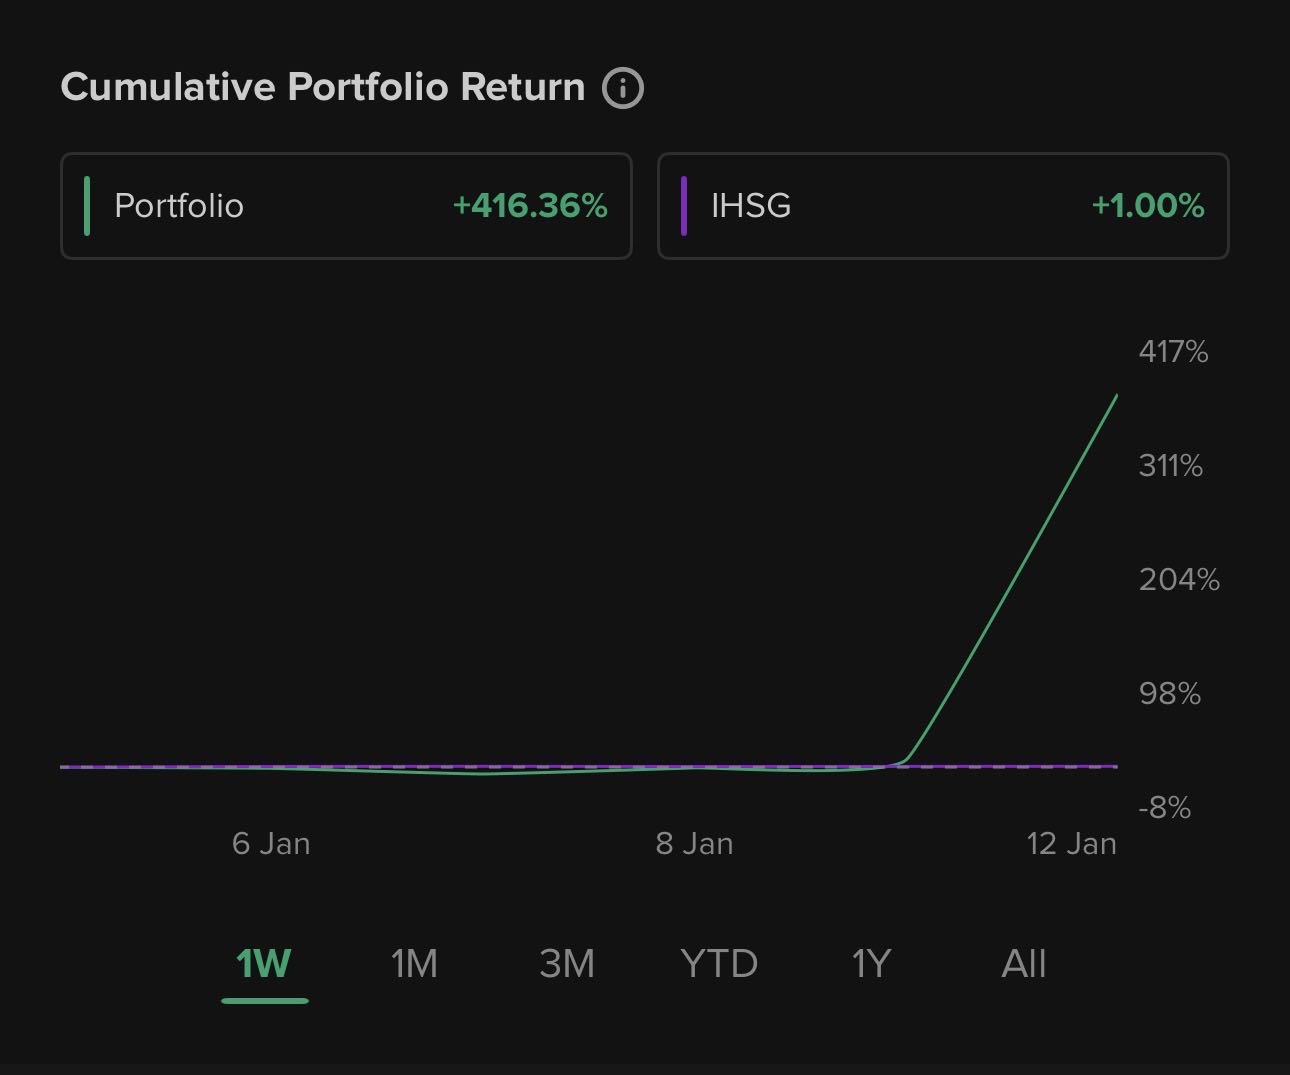The image size is (1290, 1075).
Task: Select the 6 Jan date label
Action: pos(271,844)
